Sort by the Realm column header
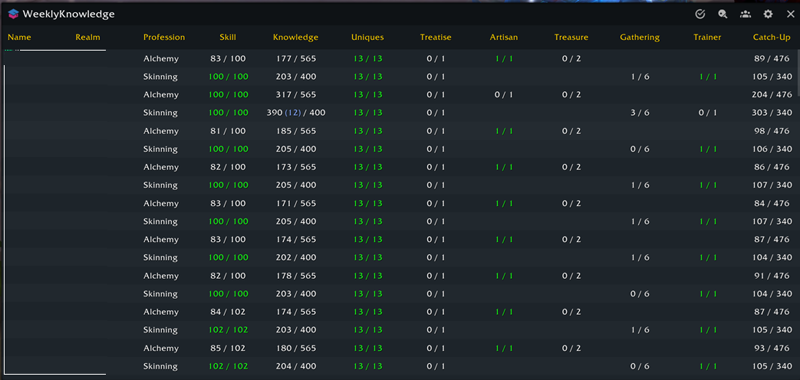The image size is (800, 380). coord(88,37)
